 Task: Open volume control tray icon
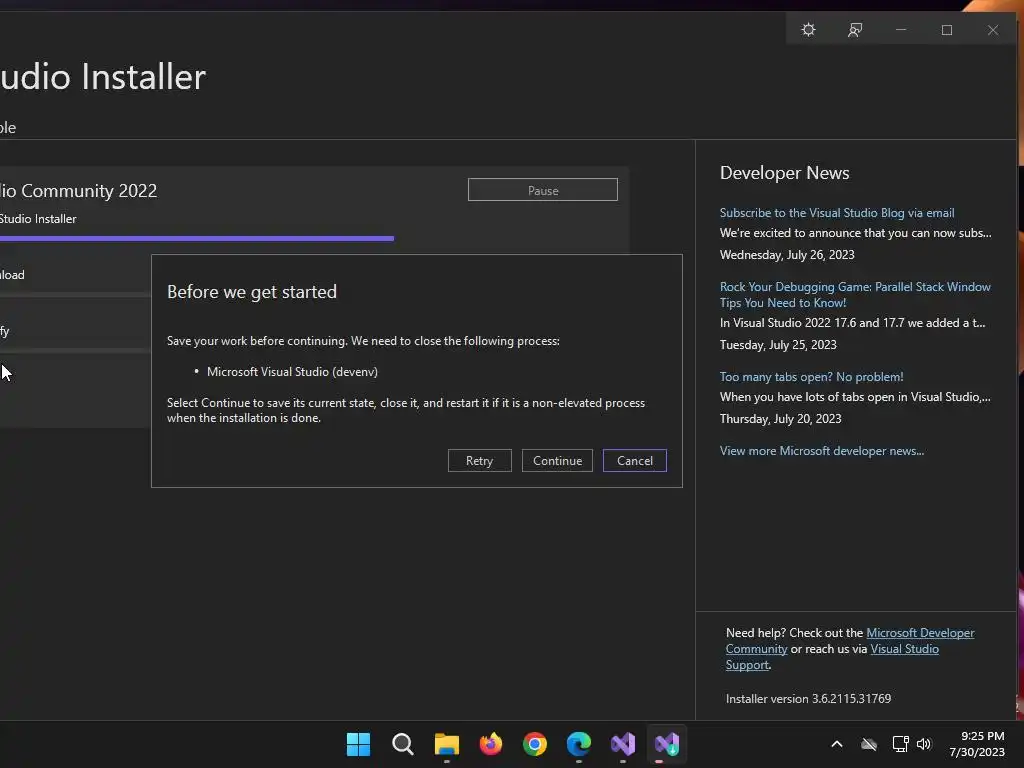(923, 744)
